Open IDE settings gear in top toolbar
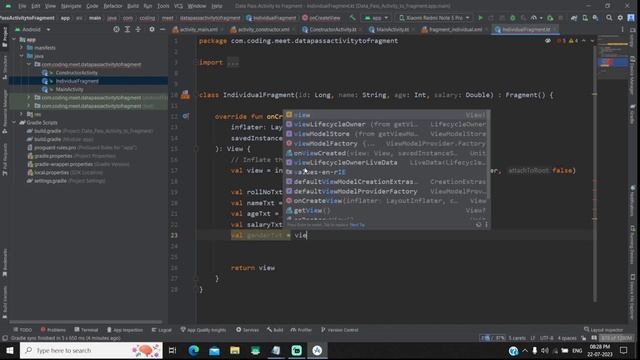The image size is (640, 360). [620, 18]
